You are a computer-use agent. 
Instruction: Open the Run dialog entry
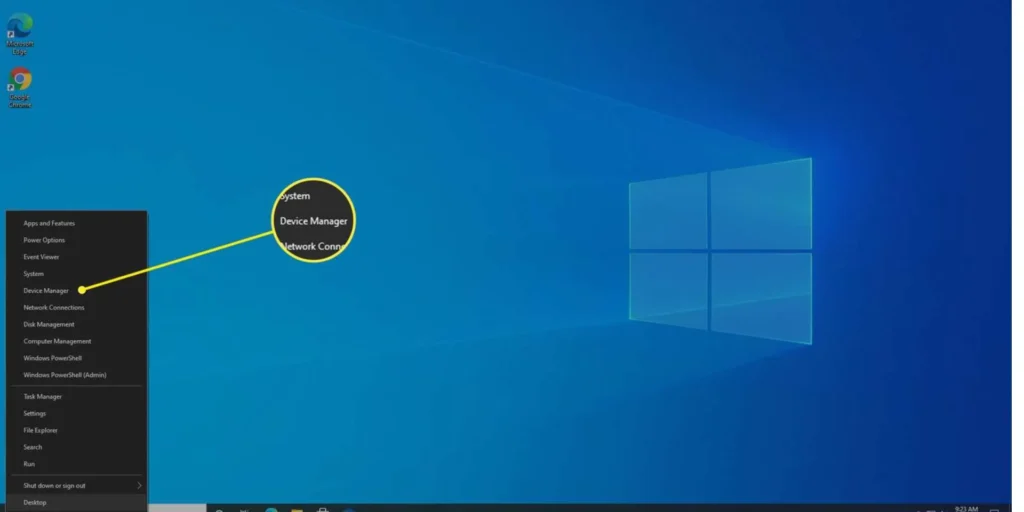click(x=76, y=464)
